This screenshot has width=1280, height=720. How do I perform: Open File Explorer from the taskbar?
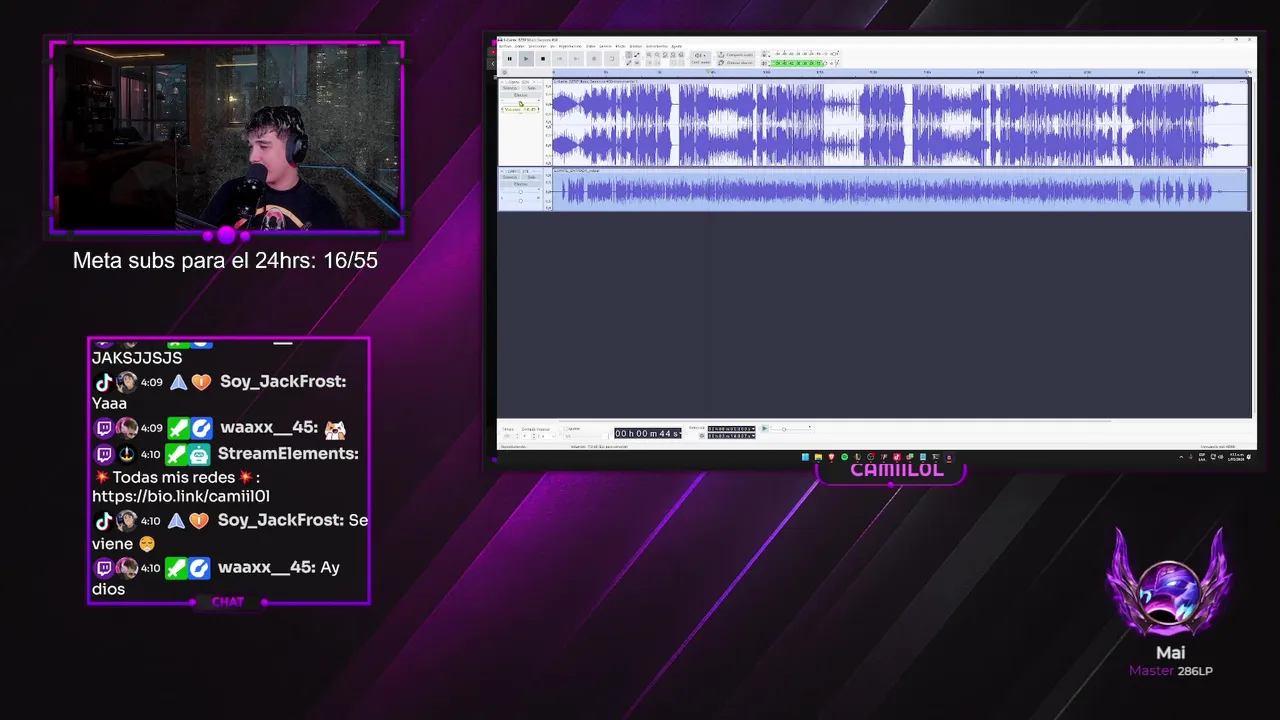(x=818, y=457)
